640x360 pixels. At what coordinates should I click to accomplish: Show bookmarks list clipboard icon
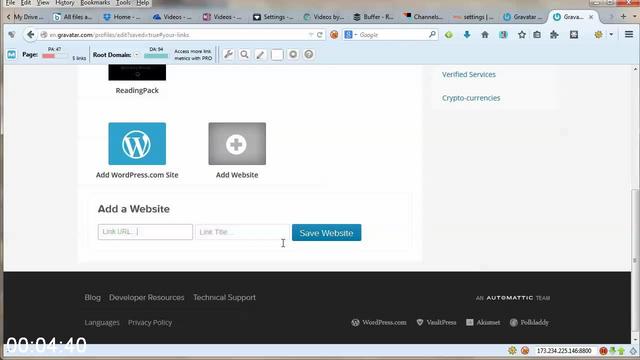pos(537,35)
